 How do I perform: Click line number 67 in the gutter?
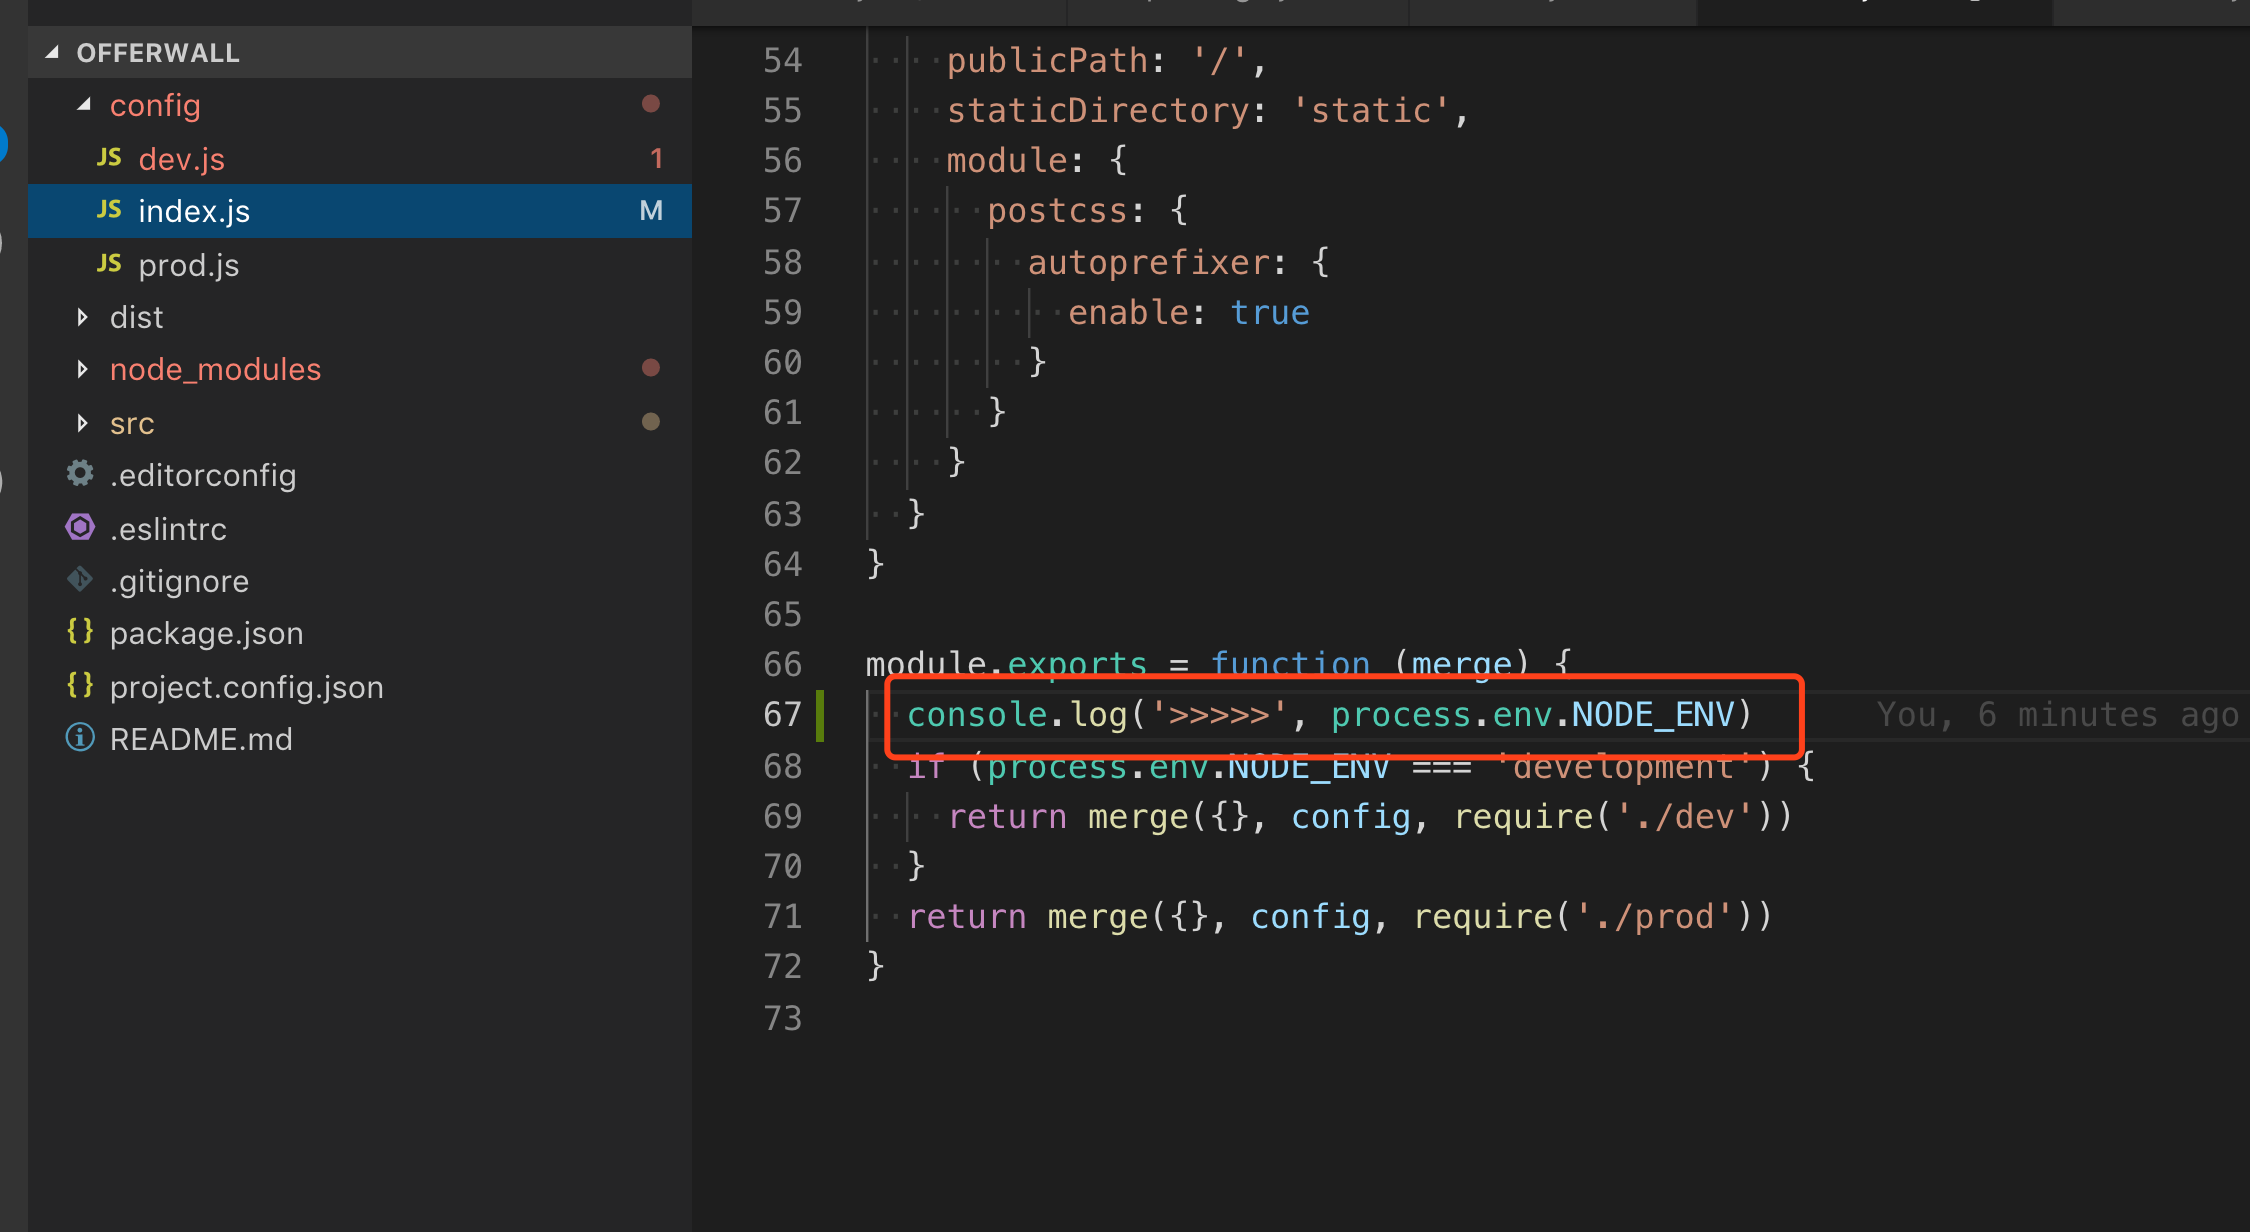[782, 715]
